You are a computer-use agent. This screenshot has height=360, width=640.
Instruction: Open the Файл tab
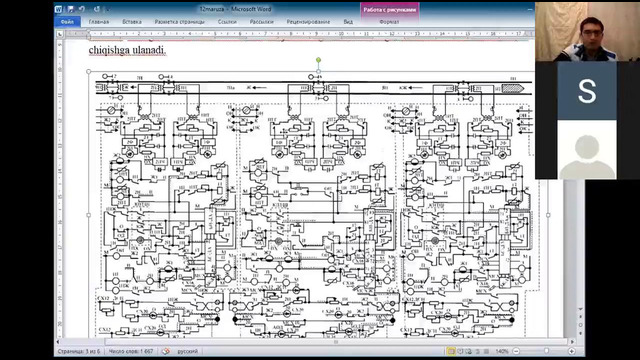coord(67,22)
